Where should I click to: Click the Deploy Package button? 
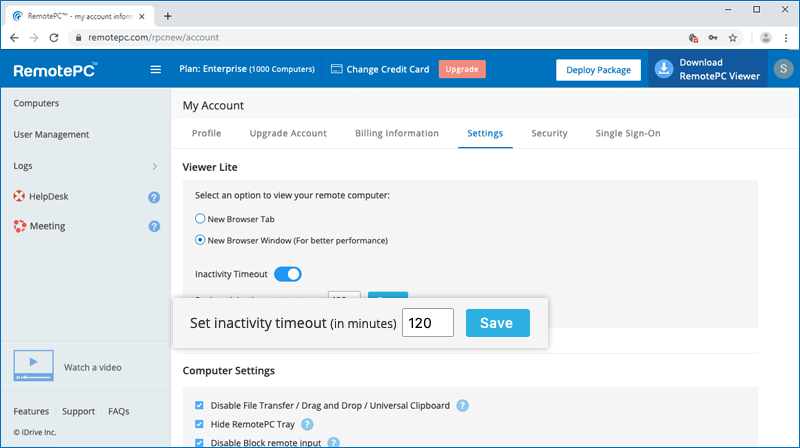coord(598,70)
